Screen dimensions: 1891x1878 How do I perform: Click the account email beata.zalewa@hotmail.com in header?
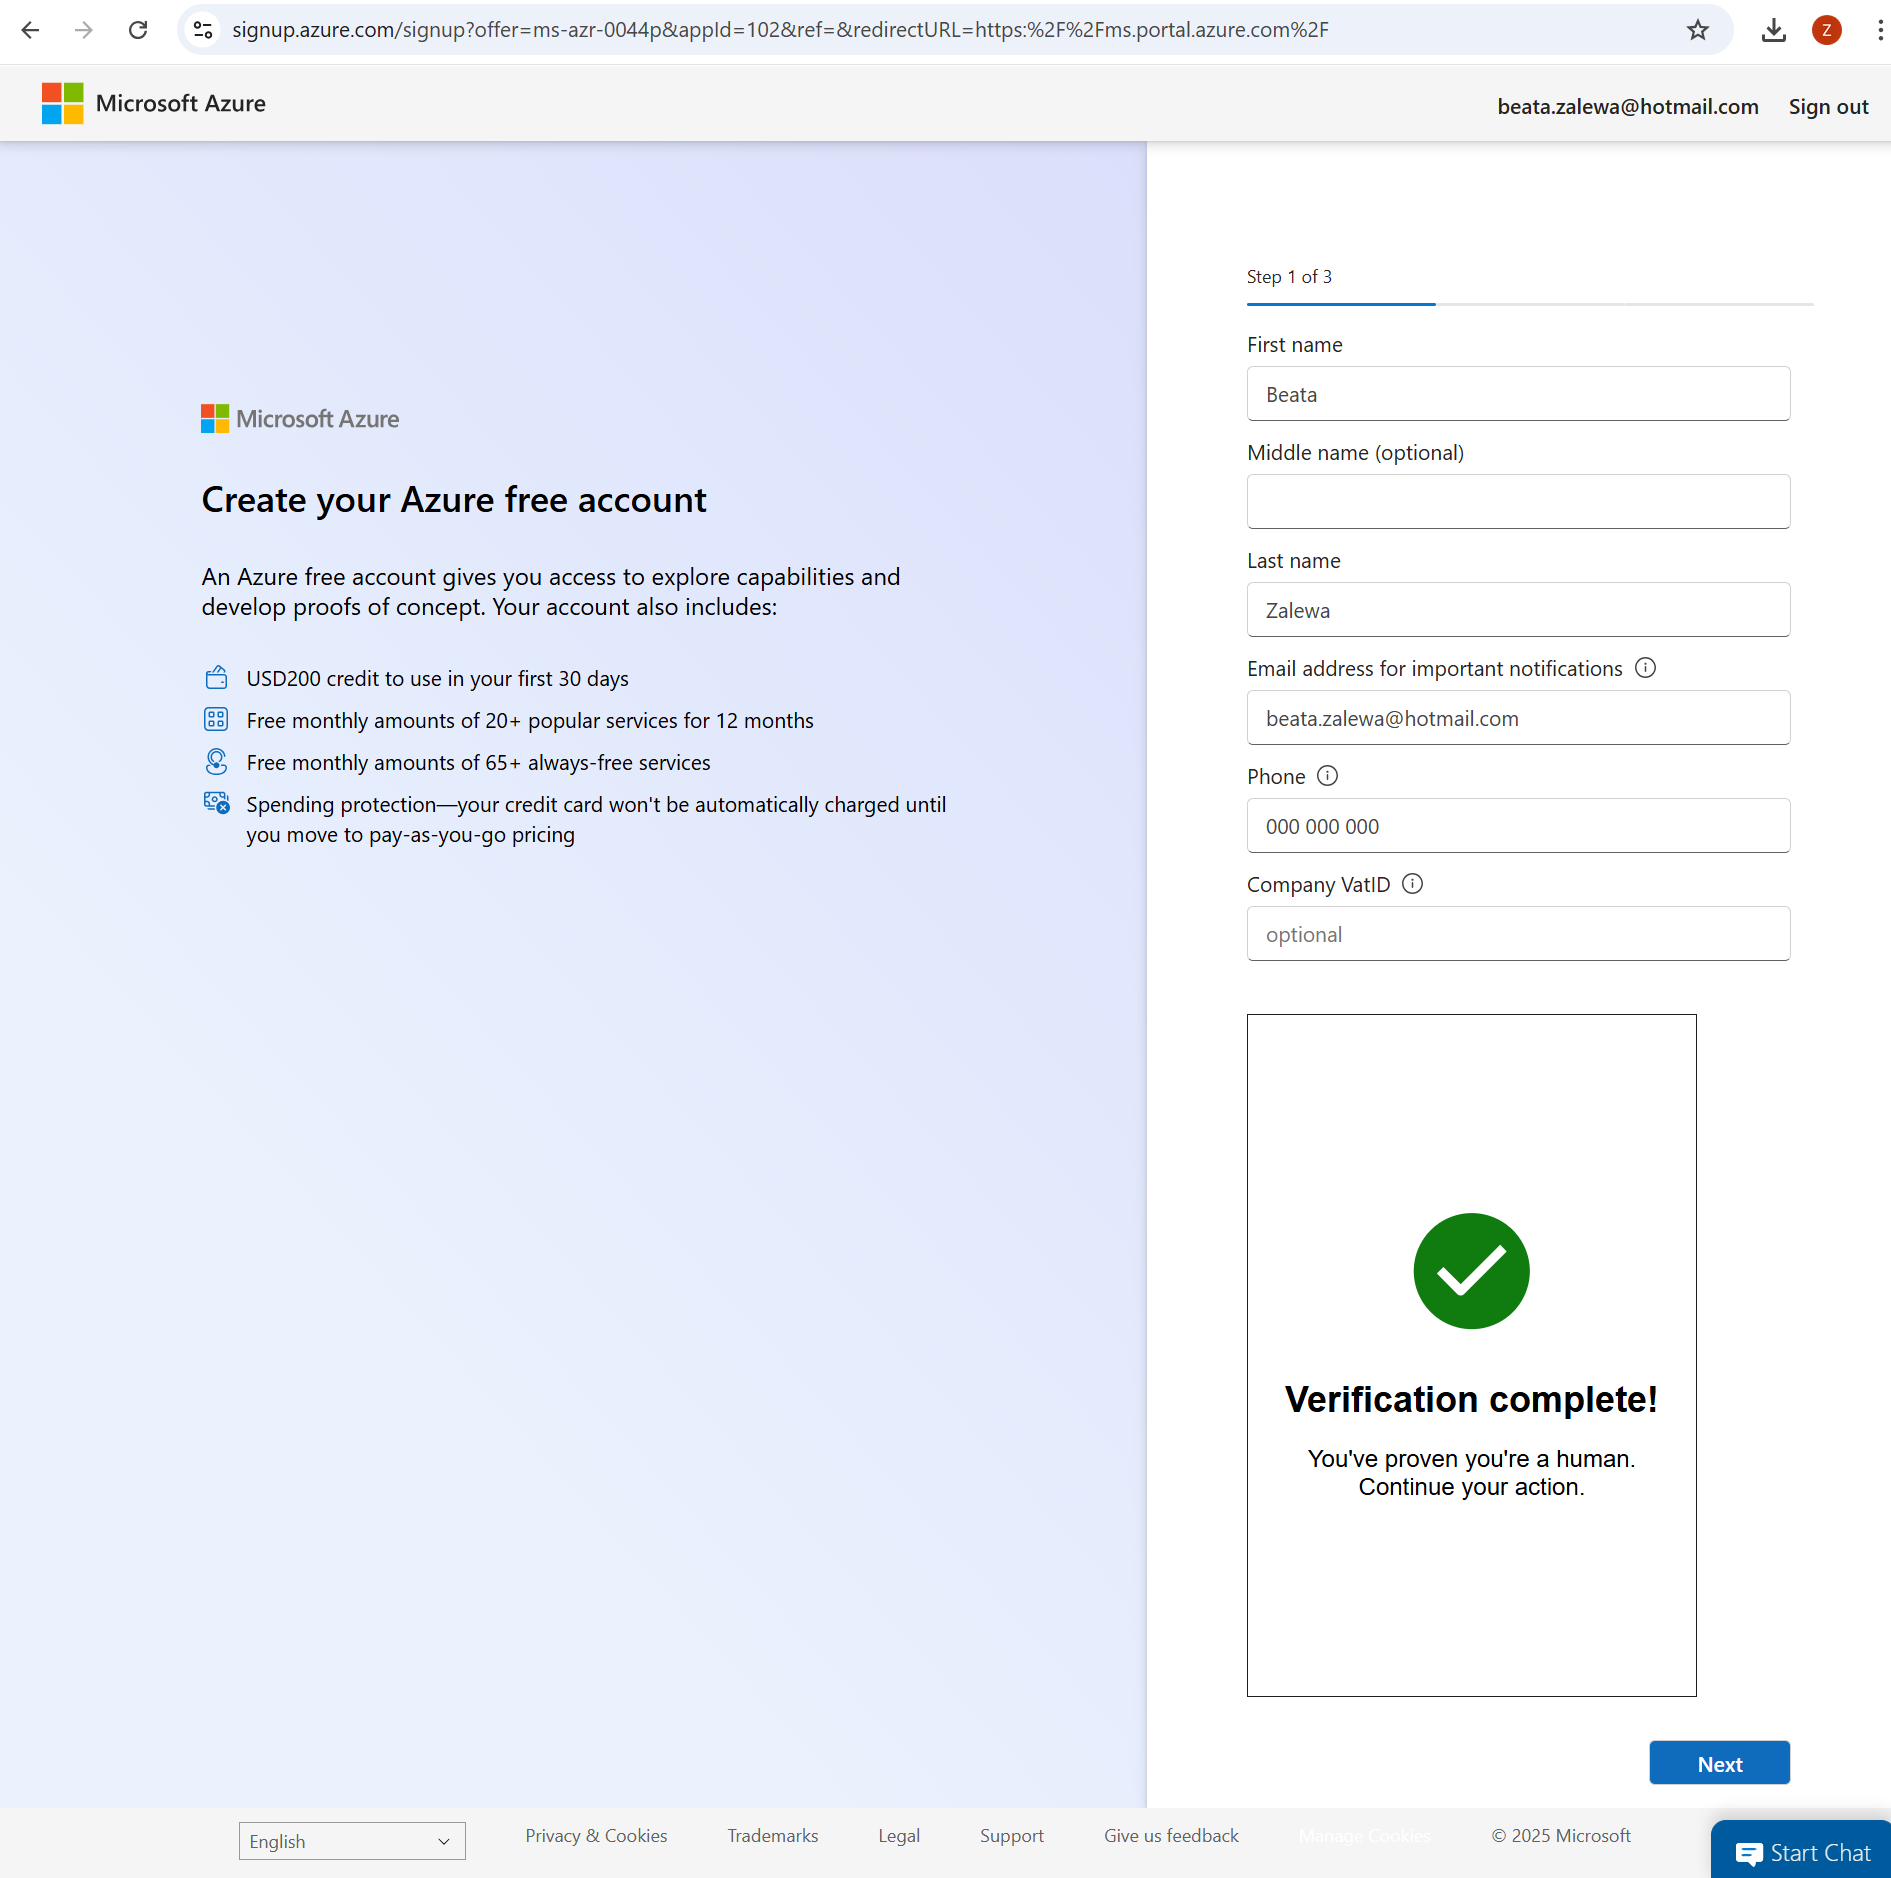pos(1627,107)
